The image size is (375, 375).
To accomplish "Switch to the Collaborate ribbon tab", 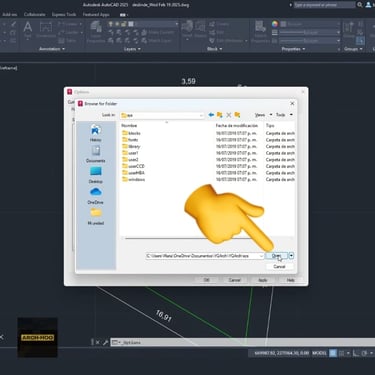I will pyautogui.click(x=35, y=15).
